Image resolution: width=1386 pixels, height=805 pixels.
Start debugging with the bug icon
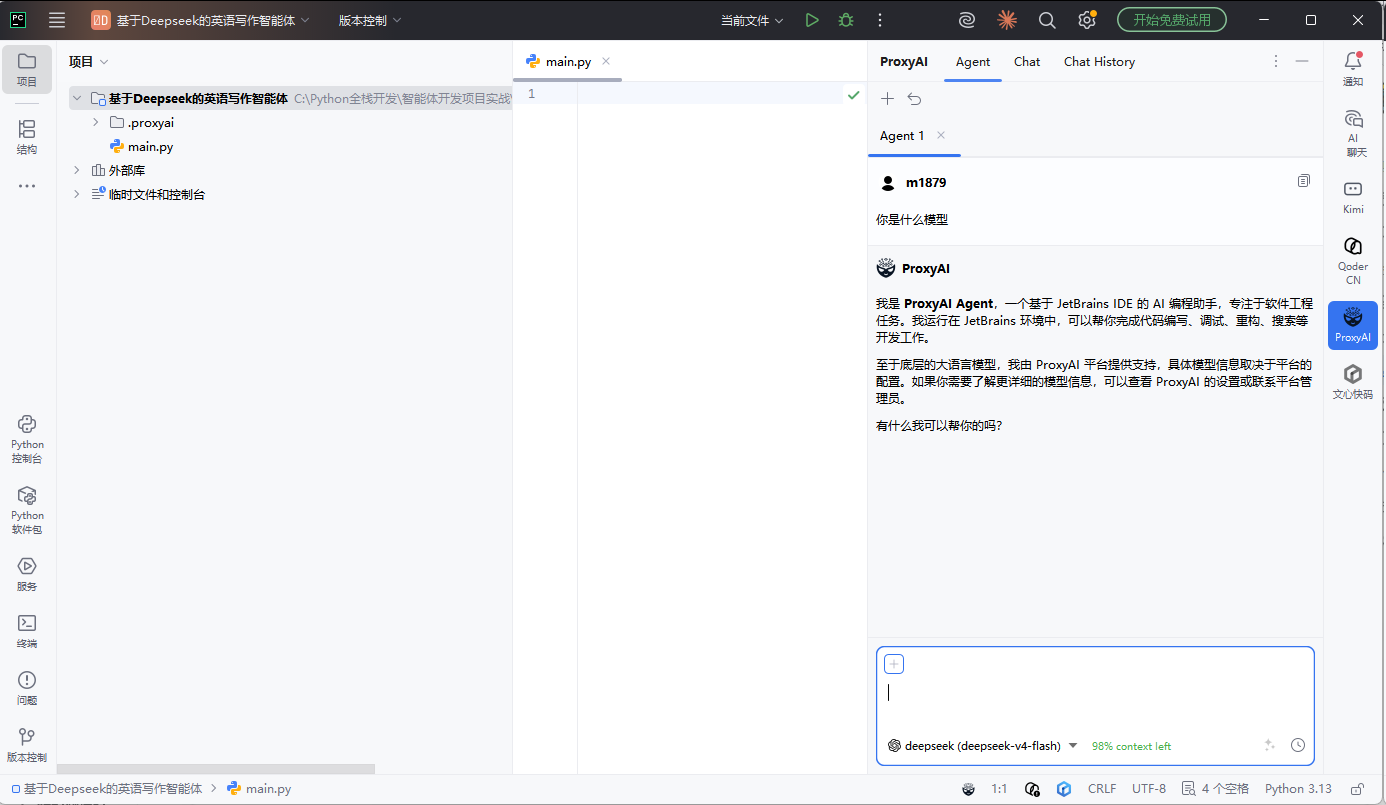point(846,20)
